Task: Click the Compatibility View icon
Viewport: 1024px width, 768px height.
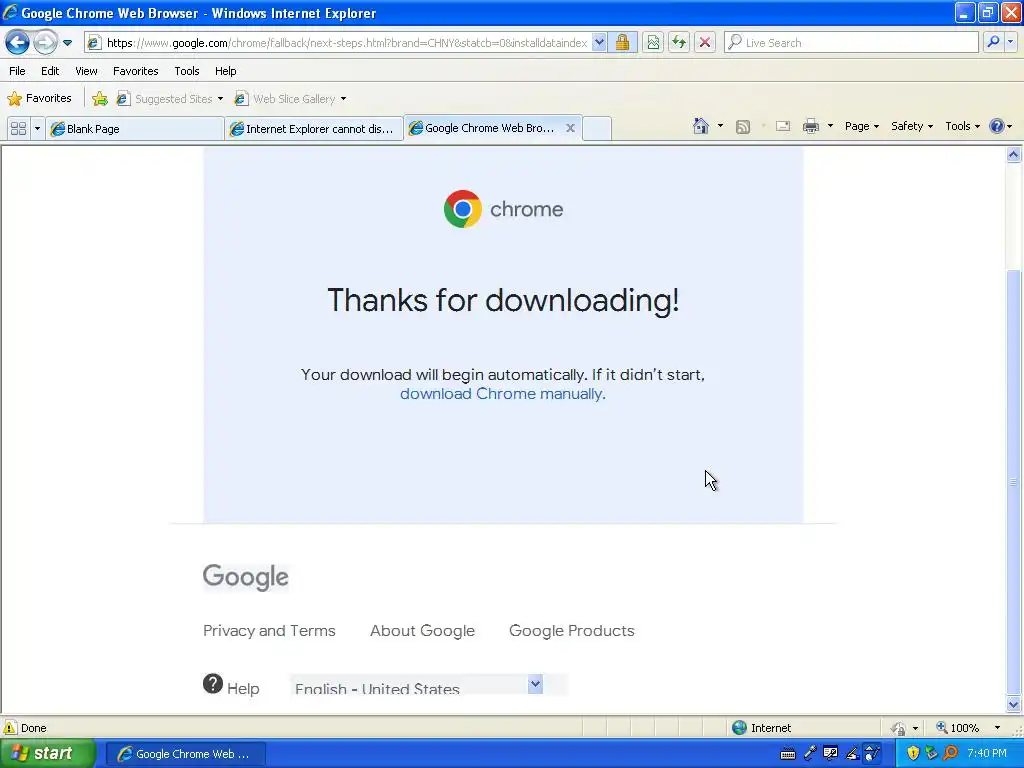Action: click(x=652, y=42)
